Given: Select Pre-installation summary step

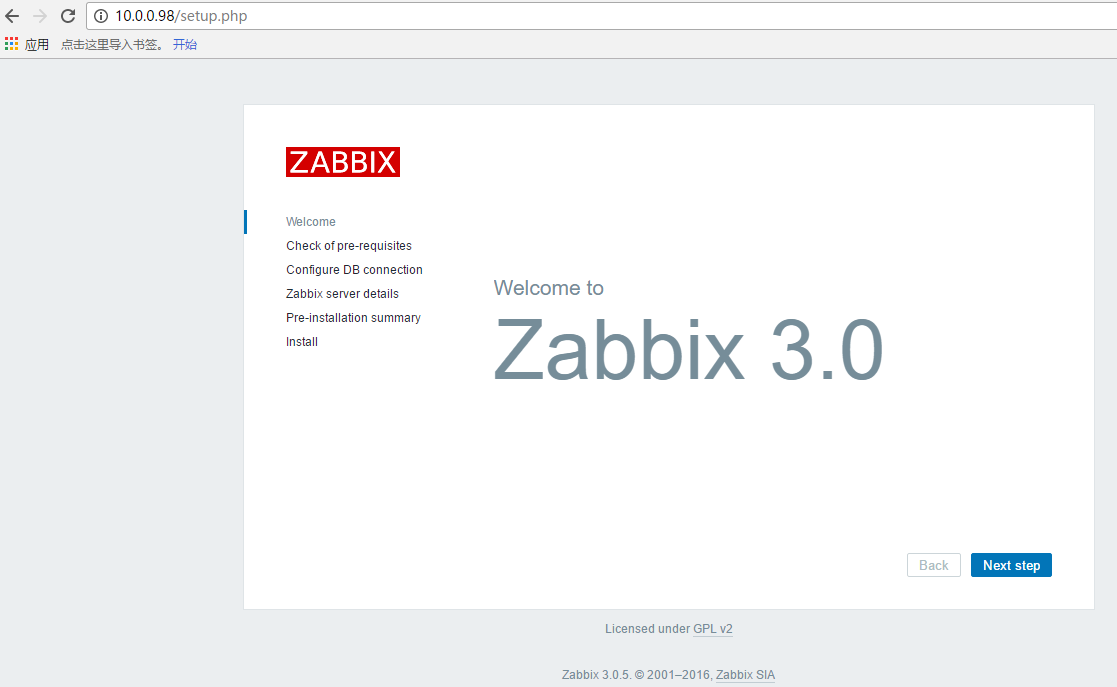Looking at the screenshot, I should [x=353, y=318].
